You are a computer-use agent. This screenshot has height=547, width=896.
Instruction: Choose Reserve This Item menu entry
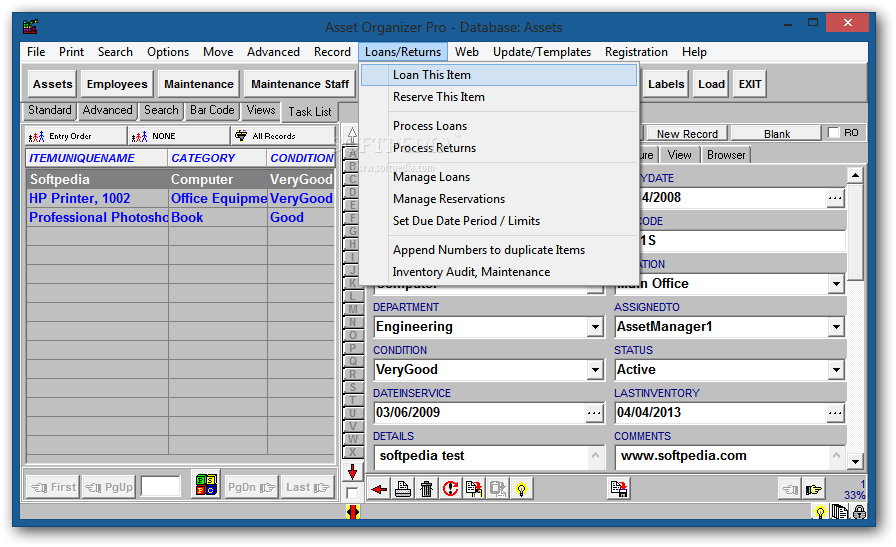499,97
